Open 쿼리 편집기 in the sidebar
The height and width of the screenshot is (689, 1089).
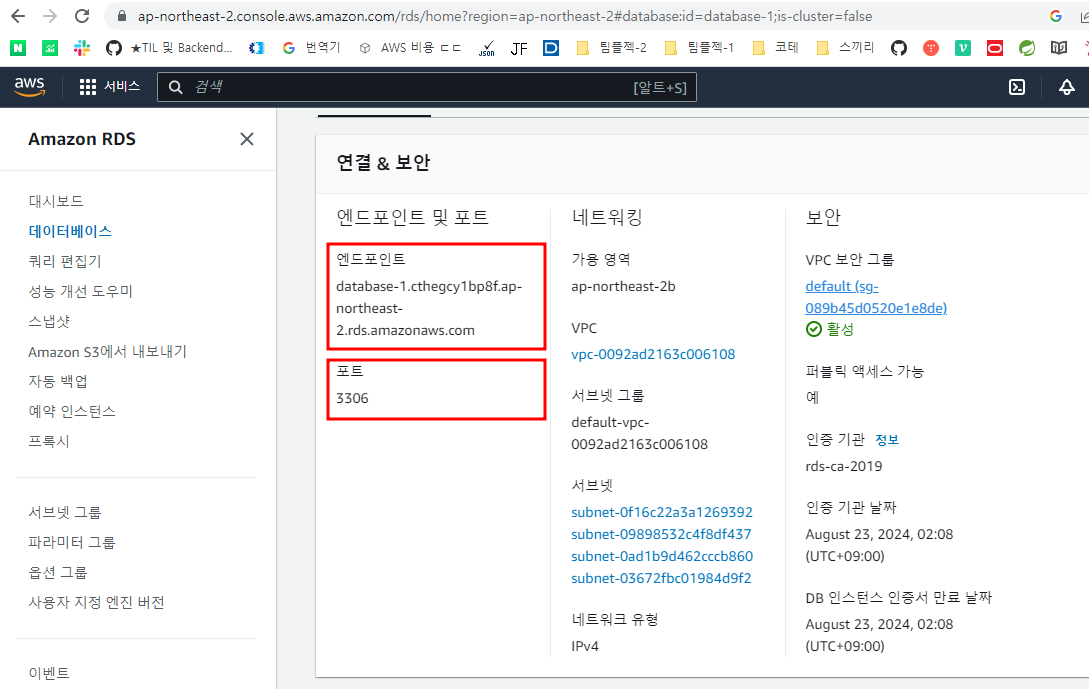(65, 261)
